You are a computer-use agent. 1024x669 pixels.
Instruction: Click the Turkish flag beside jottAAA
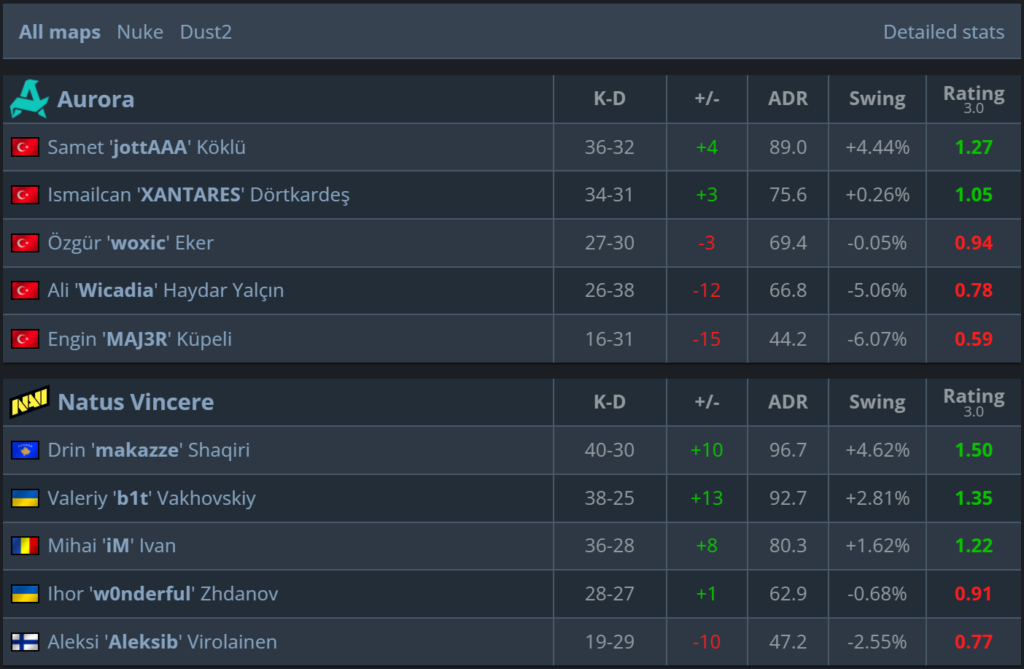(x=24, y=147)
